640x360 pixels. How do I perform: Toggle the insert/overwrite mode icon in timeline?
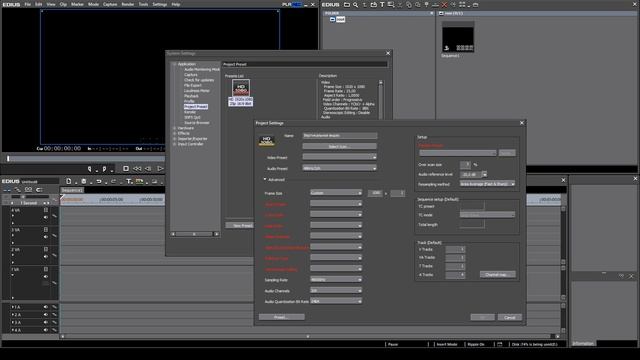[7, 190]
